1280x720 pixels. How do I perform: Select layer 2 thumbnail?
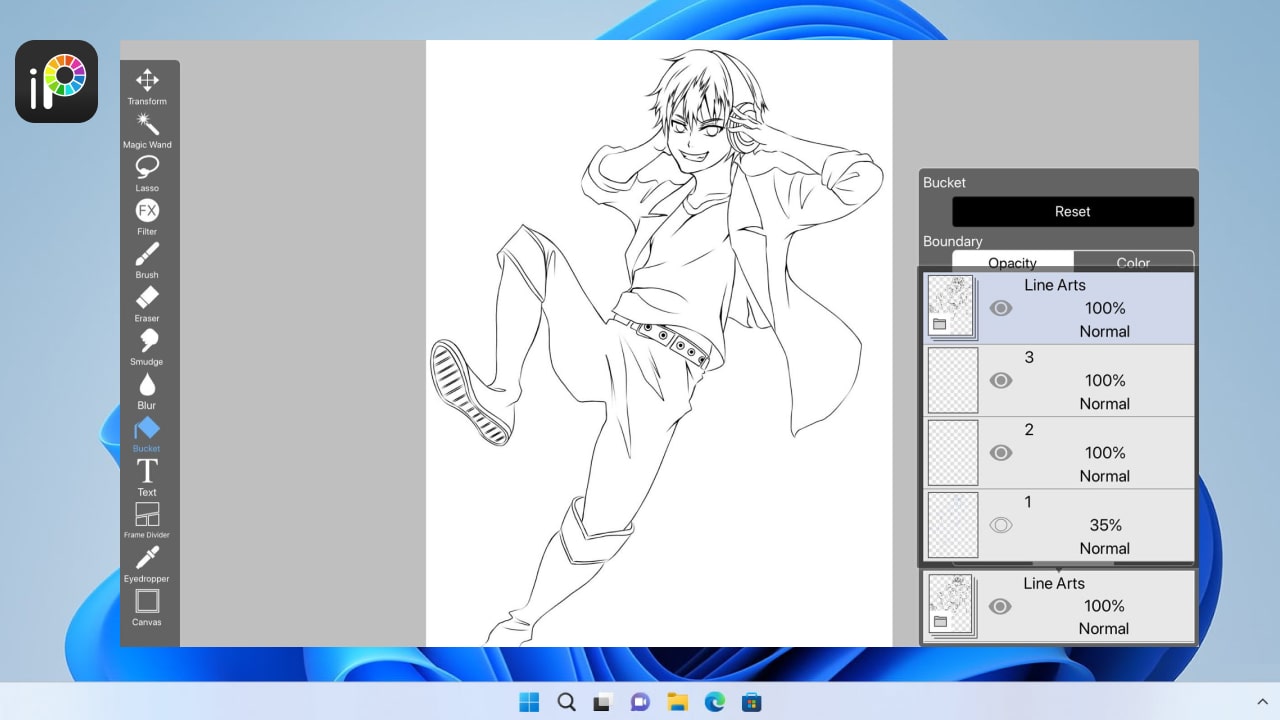953,453
